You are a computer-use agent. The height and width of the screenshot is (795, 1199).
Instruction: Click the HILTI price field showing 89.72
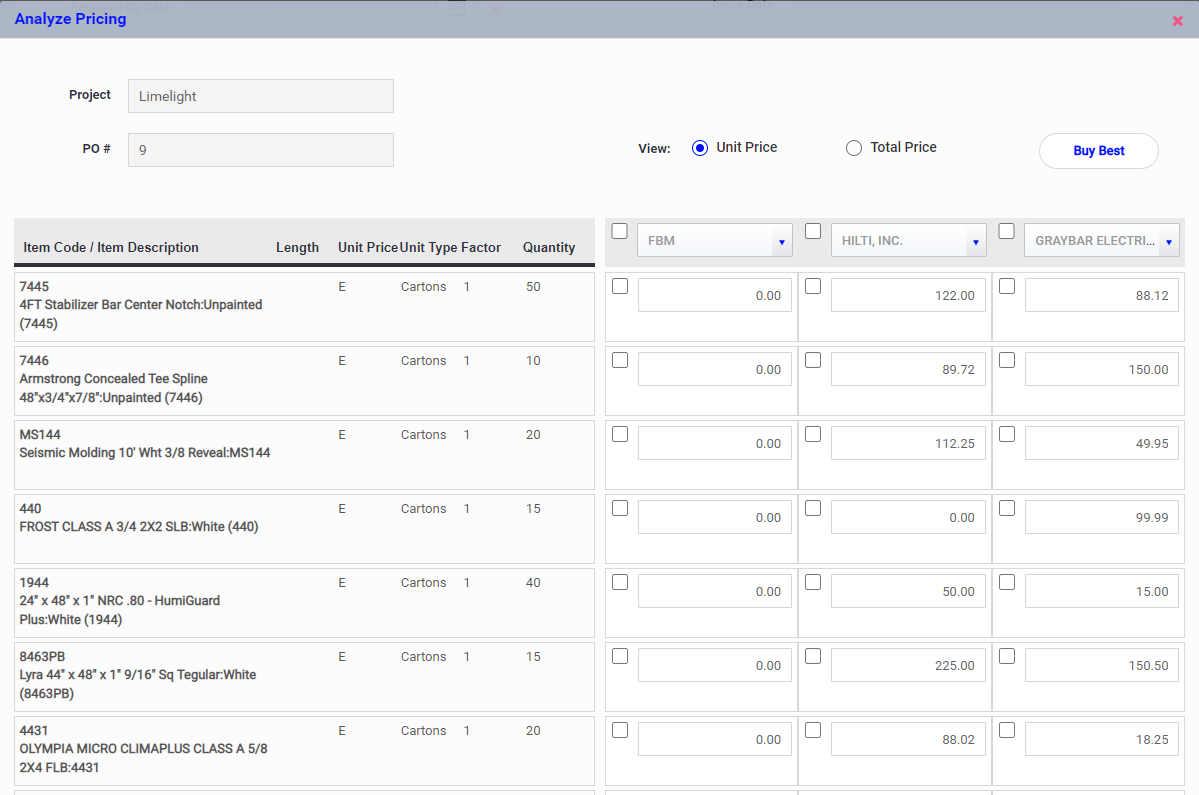coord(908,370)
